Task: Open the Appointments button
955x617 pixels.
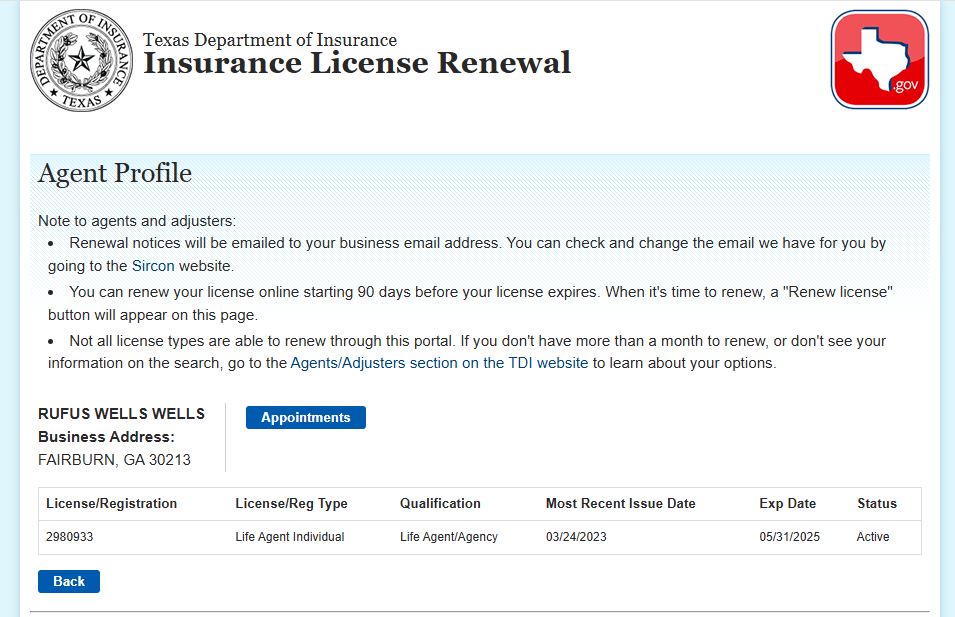Action: point(305,418)
